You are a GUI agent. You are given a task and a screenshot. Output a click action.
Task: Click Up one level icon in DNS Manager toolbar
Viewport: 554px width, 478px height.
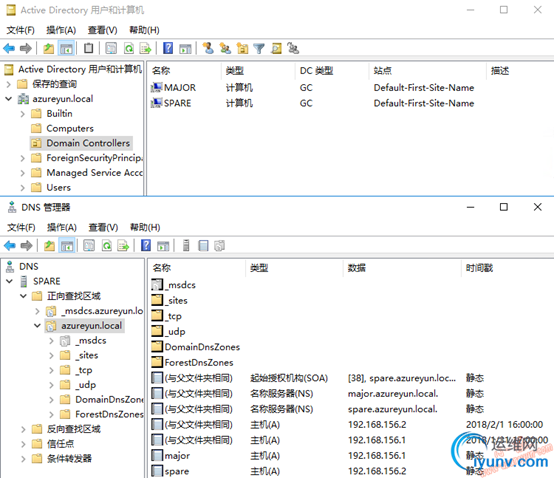tap(49, 246)
